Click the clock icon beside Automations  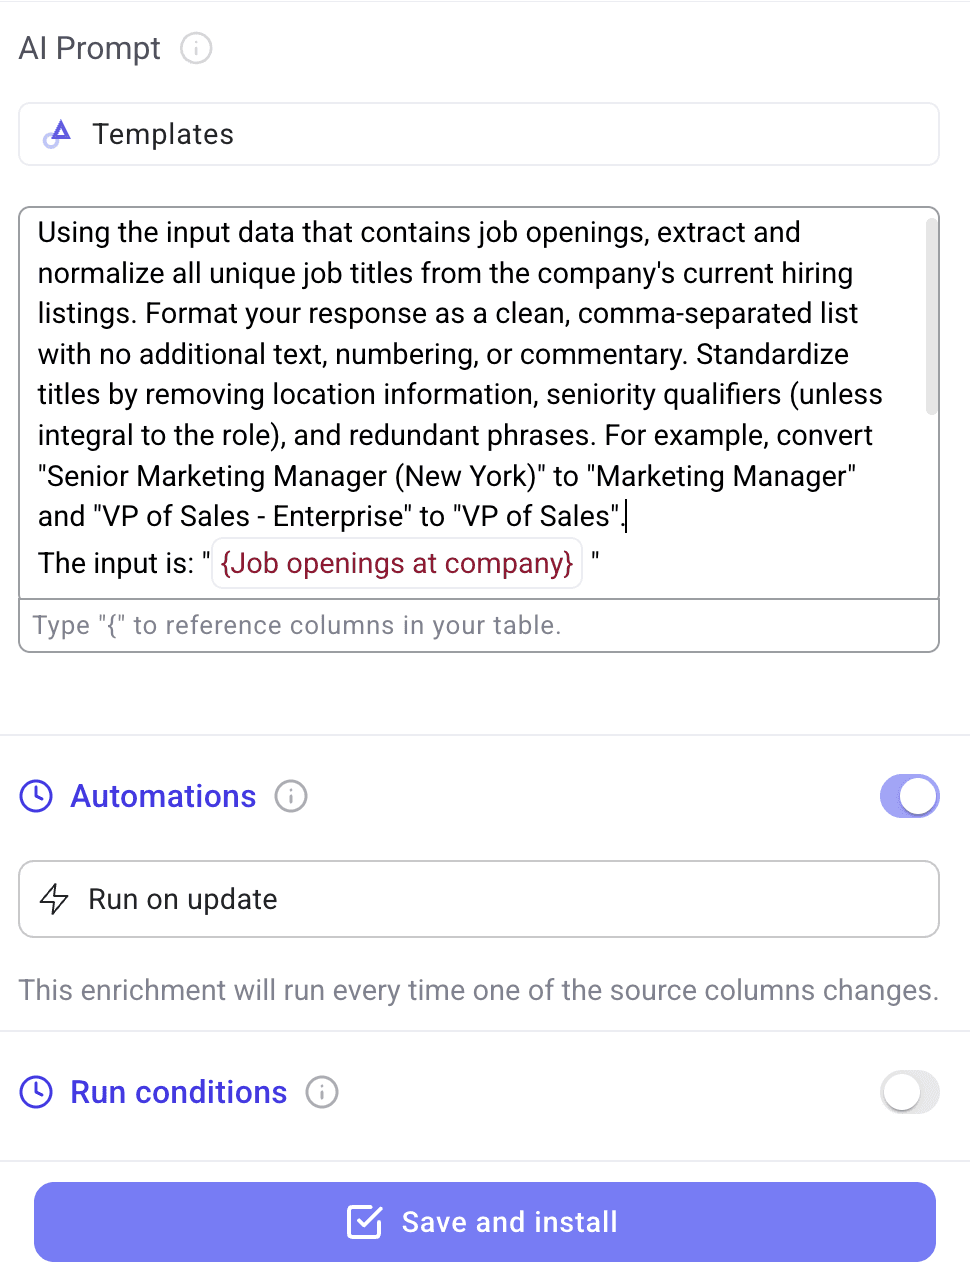[36, 796]
